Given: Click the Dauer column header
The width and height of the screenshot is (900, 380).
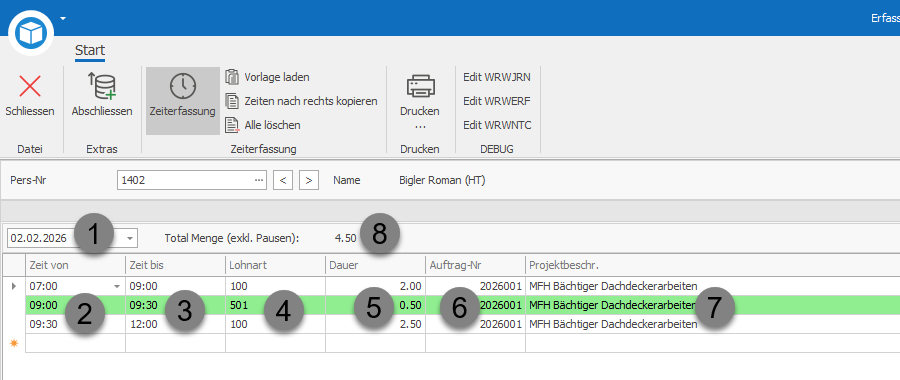Looking at the screenshot, I should (375, 265).
